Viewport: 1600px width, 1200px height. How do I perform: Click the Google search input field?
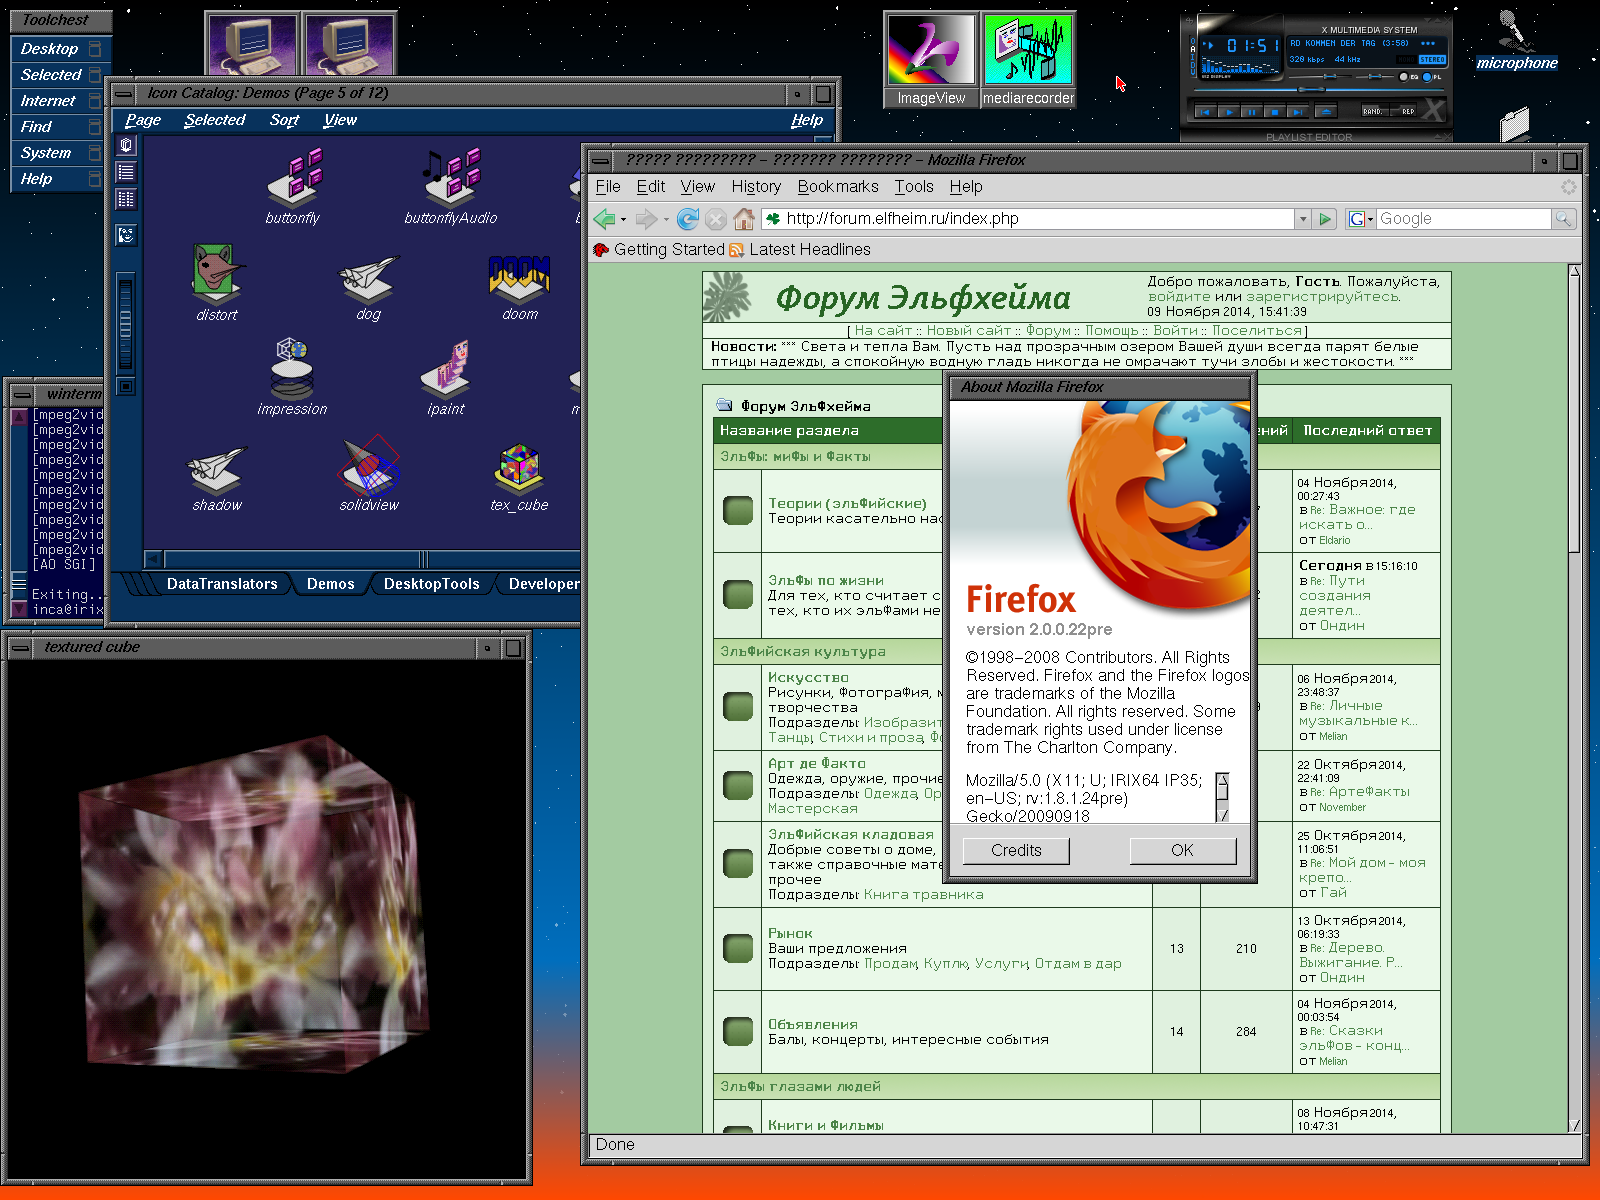pyautogui.click(x=1464, y=219)
